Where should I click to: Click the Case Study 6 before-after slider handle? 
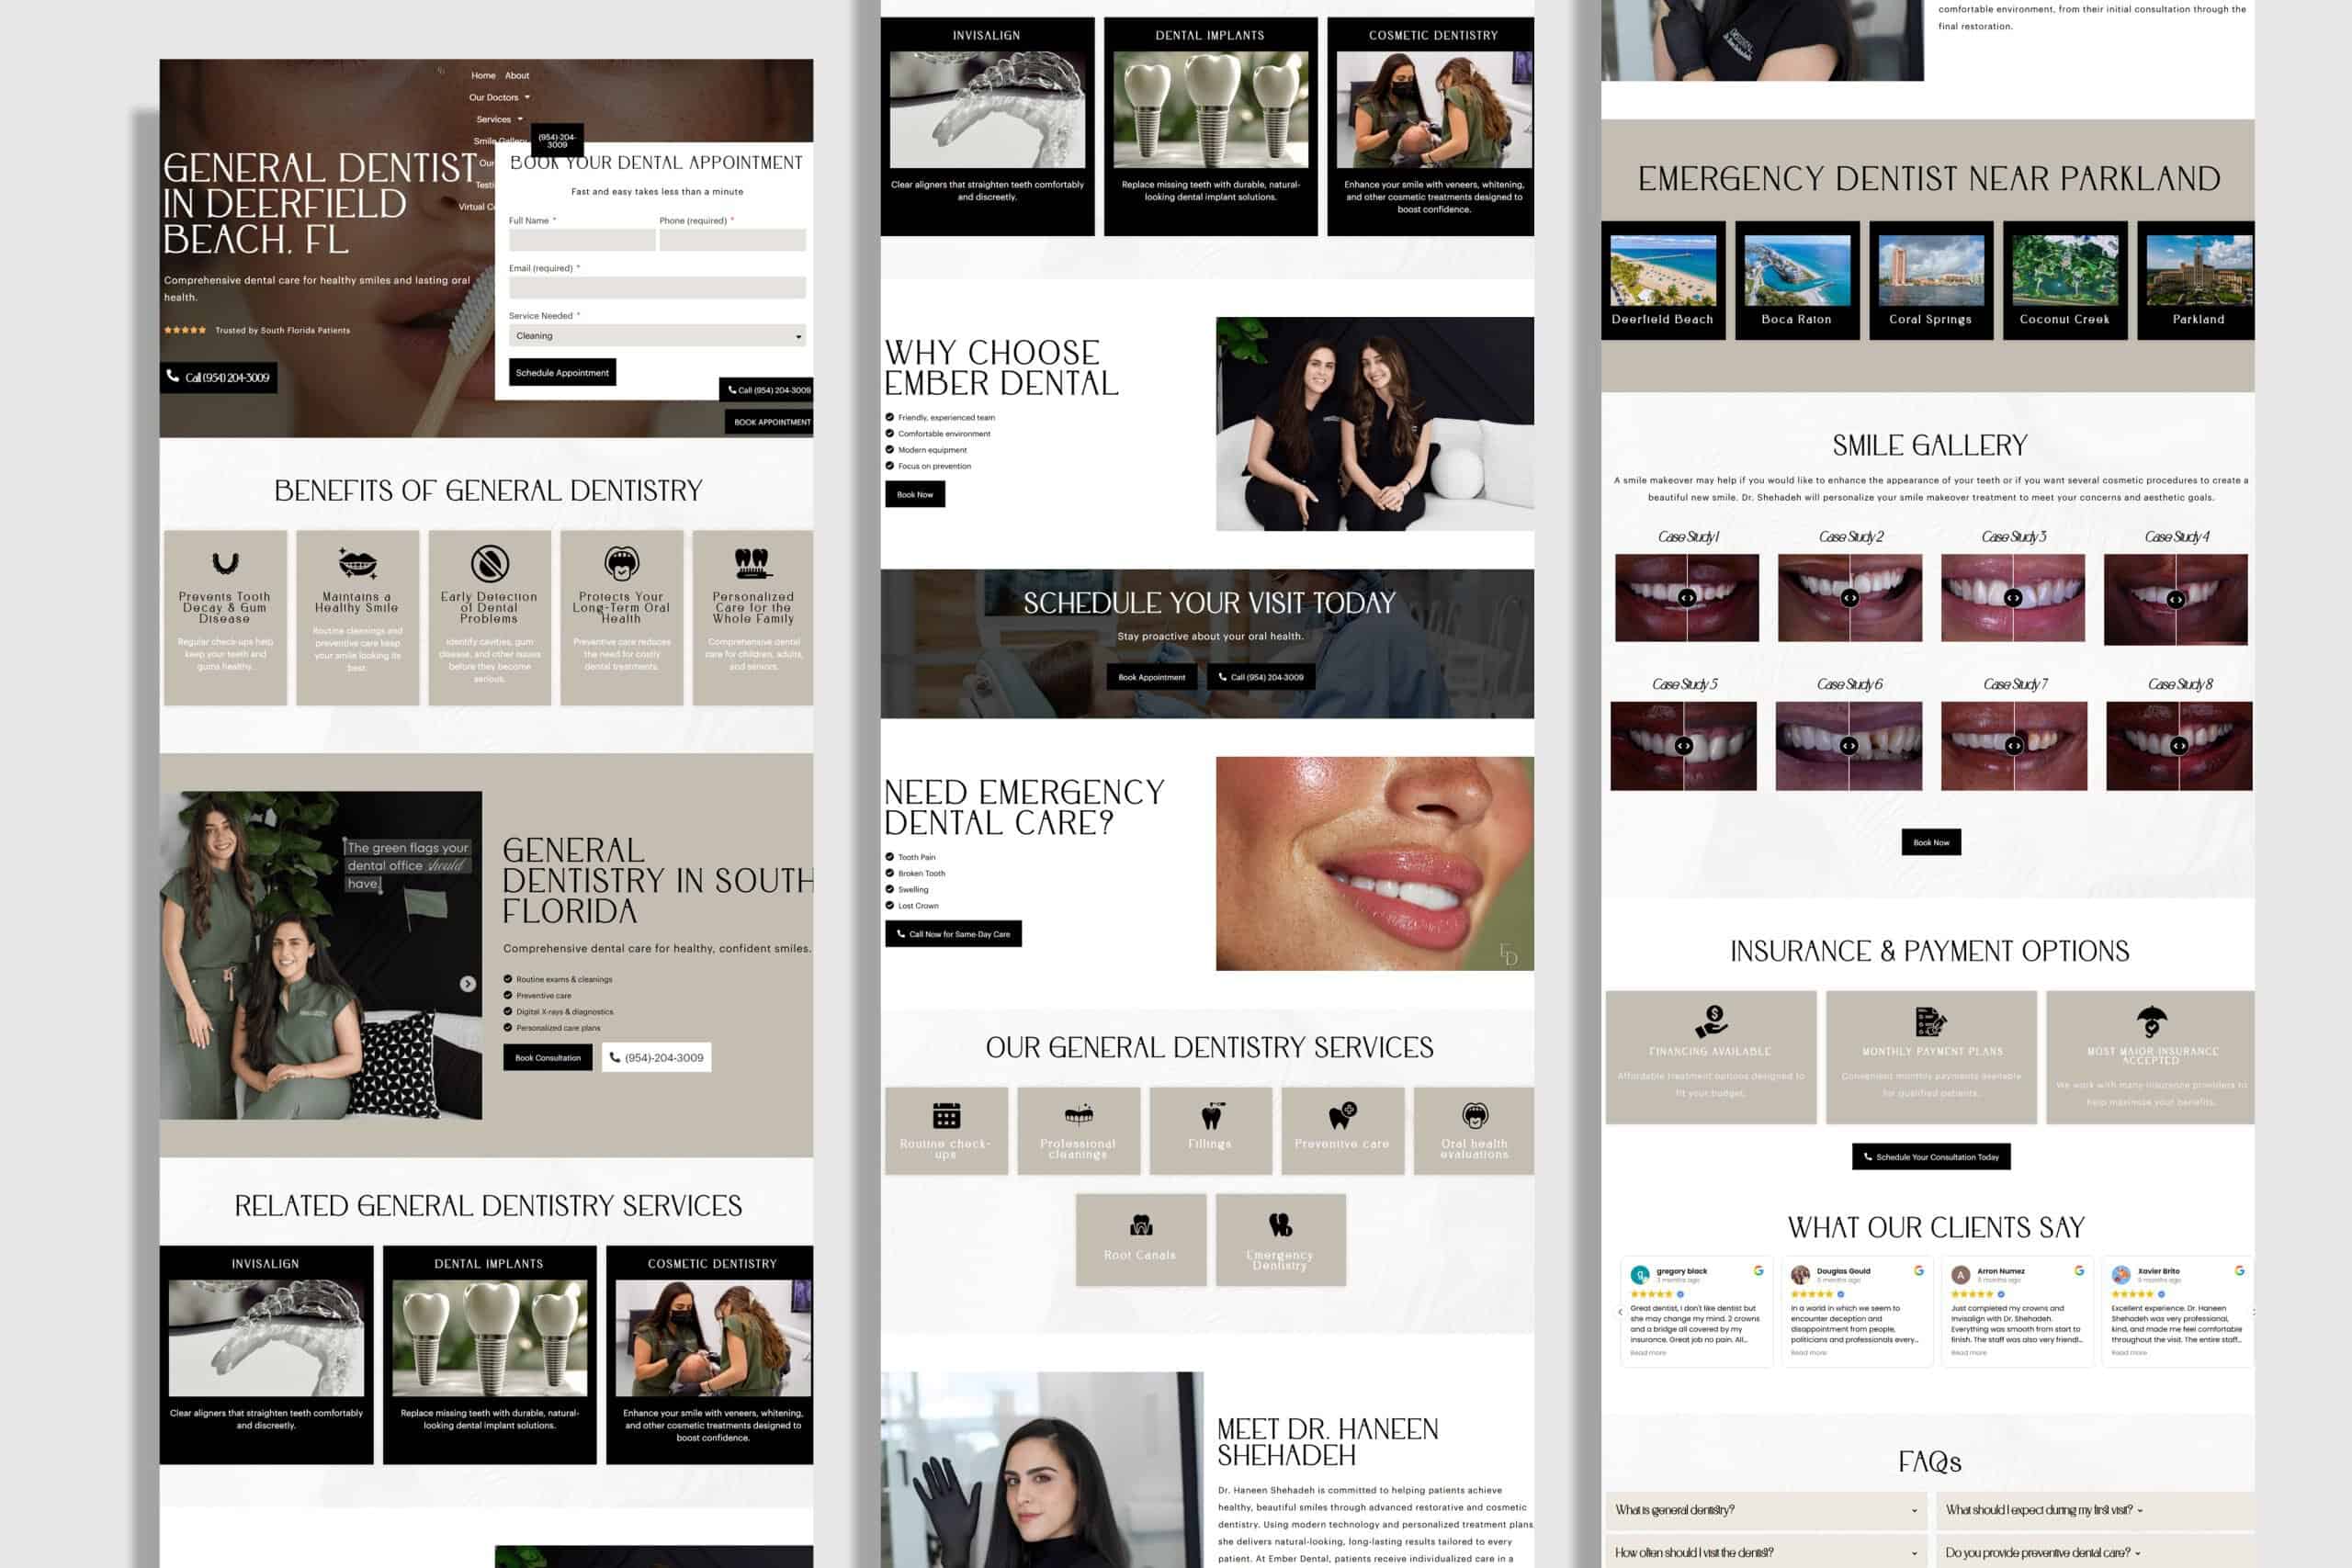[x=1849, y=746]
